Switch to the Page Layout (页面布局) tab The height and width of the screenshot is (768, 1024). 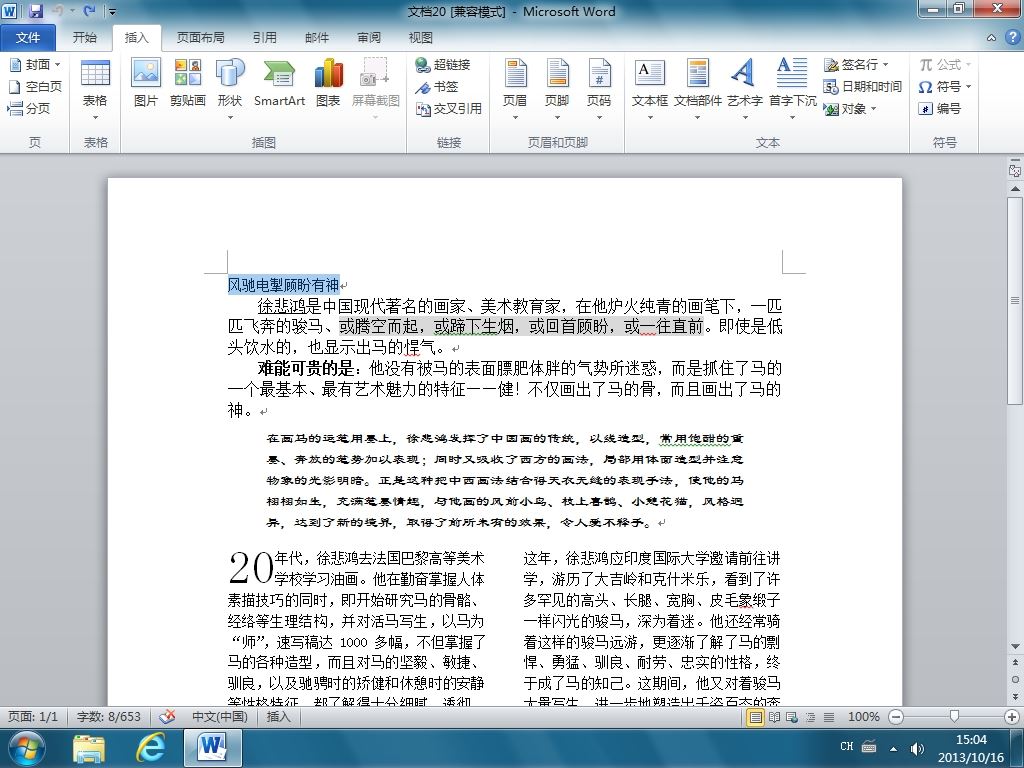point(200,38)
